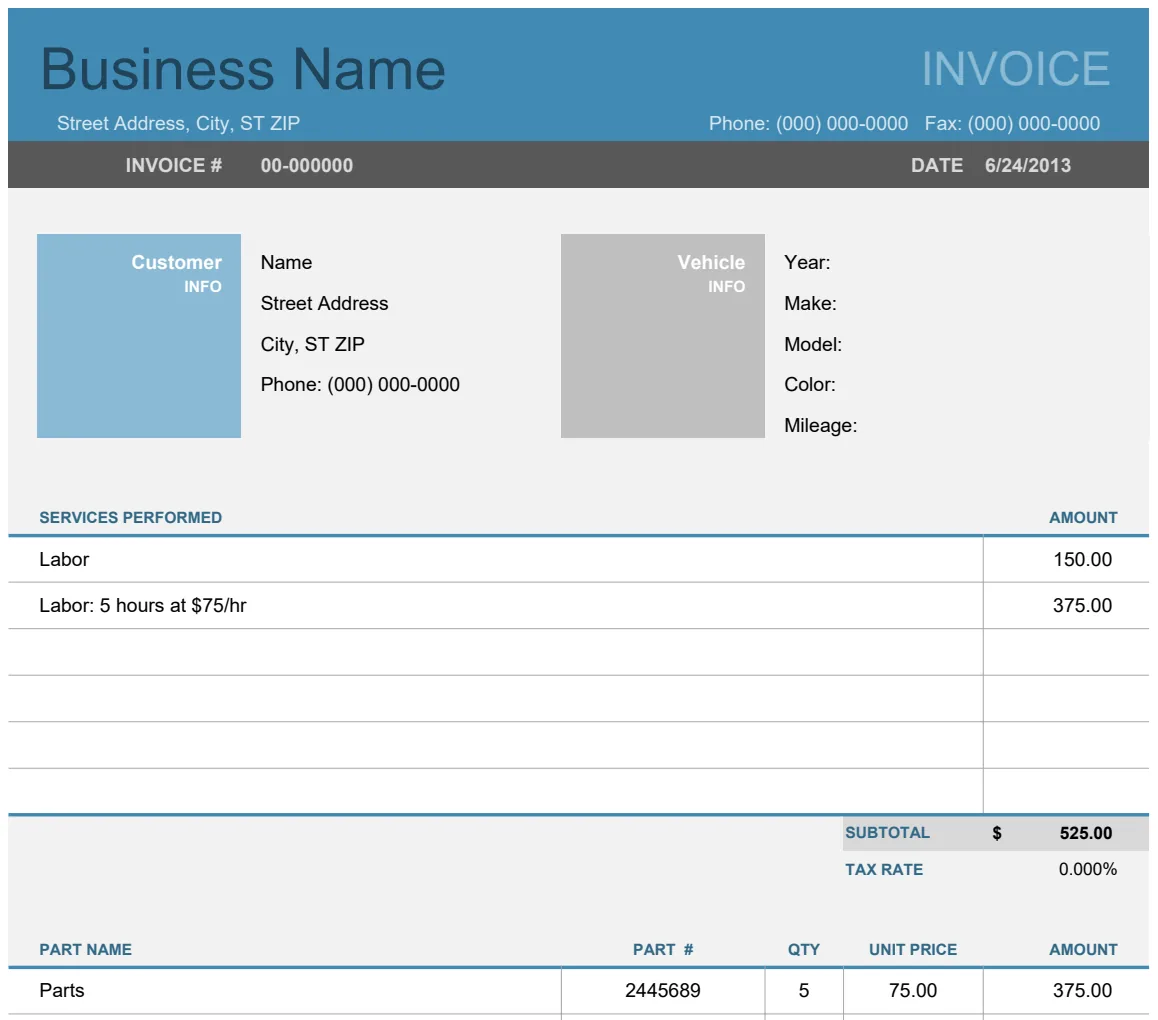Click the header Phone: (000) 000-0000 Fax line

pos(904,123)
